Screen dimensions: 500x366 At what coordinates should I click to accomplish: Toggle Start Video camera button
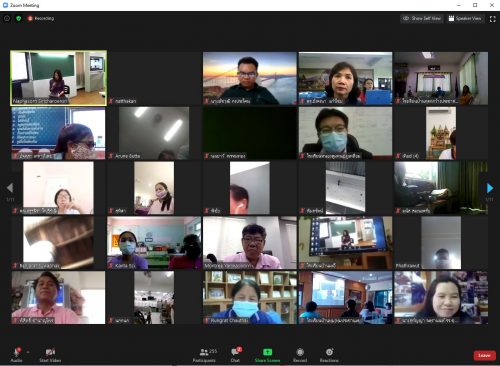coord(50,352)
